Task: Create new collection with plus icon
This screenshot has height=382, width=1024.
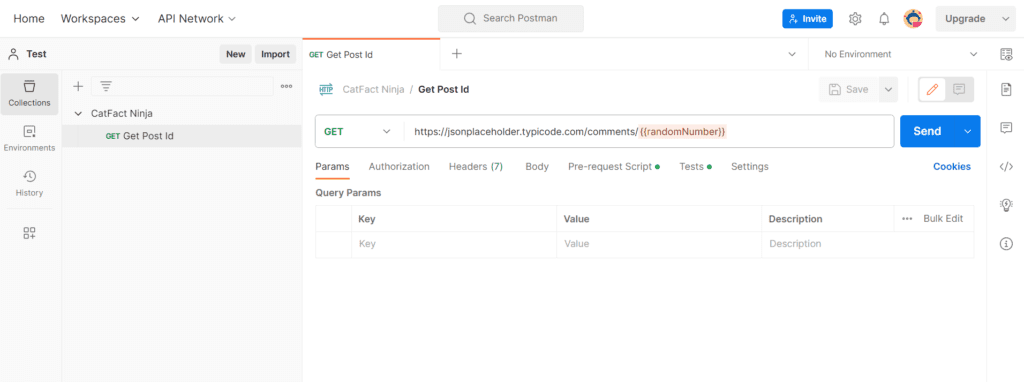Action: click(x=78, y=86)
